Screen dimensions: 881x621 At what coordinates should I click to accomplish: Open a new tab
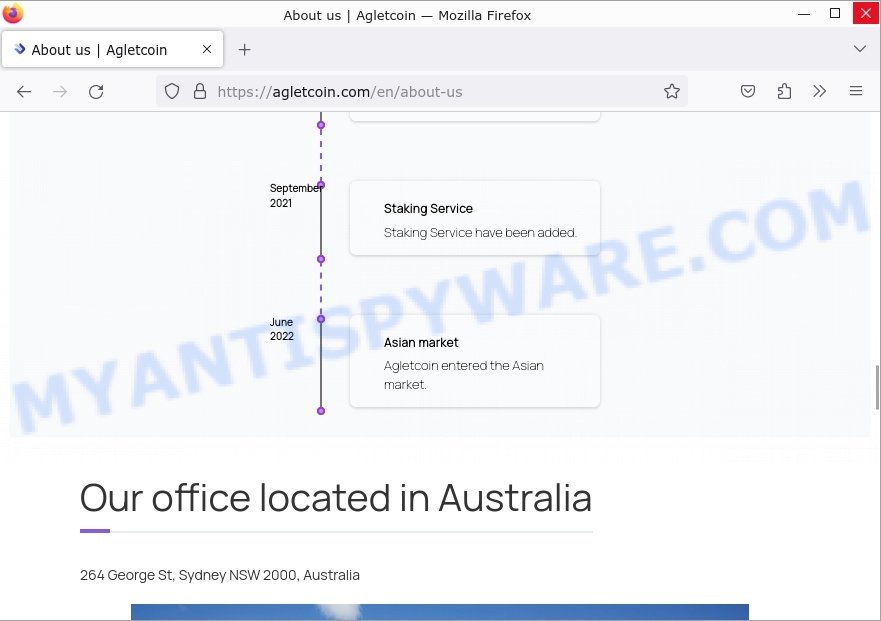click(x=244, y=49)
